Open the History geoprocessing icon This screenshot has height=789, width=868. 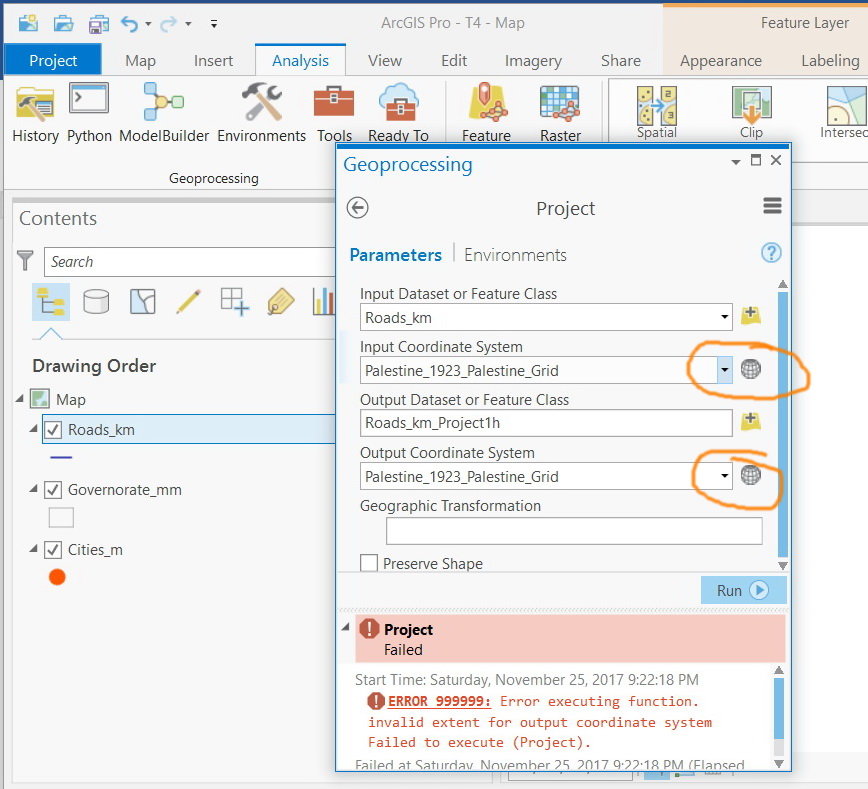(x=35, y=112)
